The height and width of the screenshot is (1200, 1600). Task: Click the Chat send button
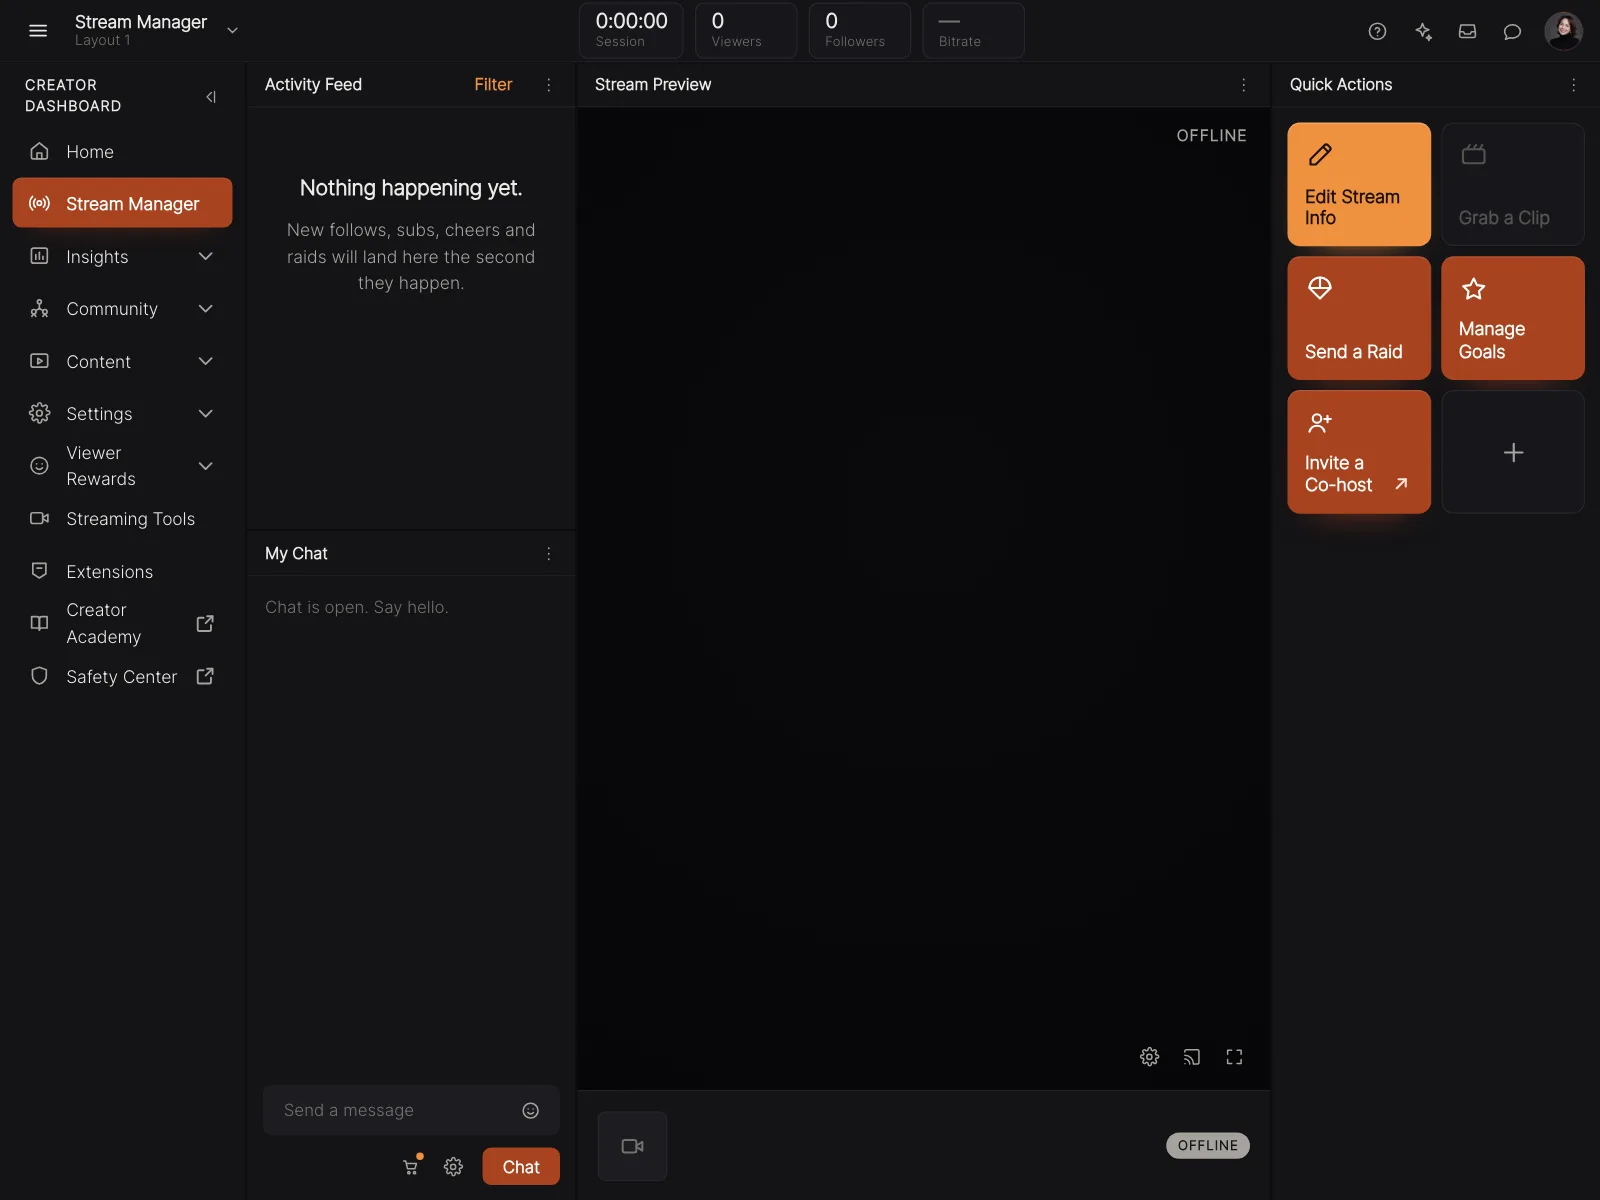pyautogui.click(x=521, y=1167)
